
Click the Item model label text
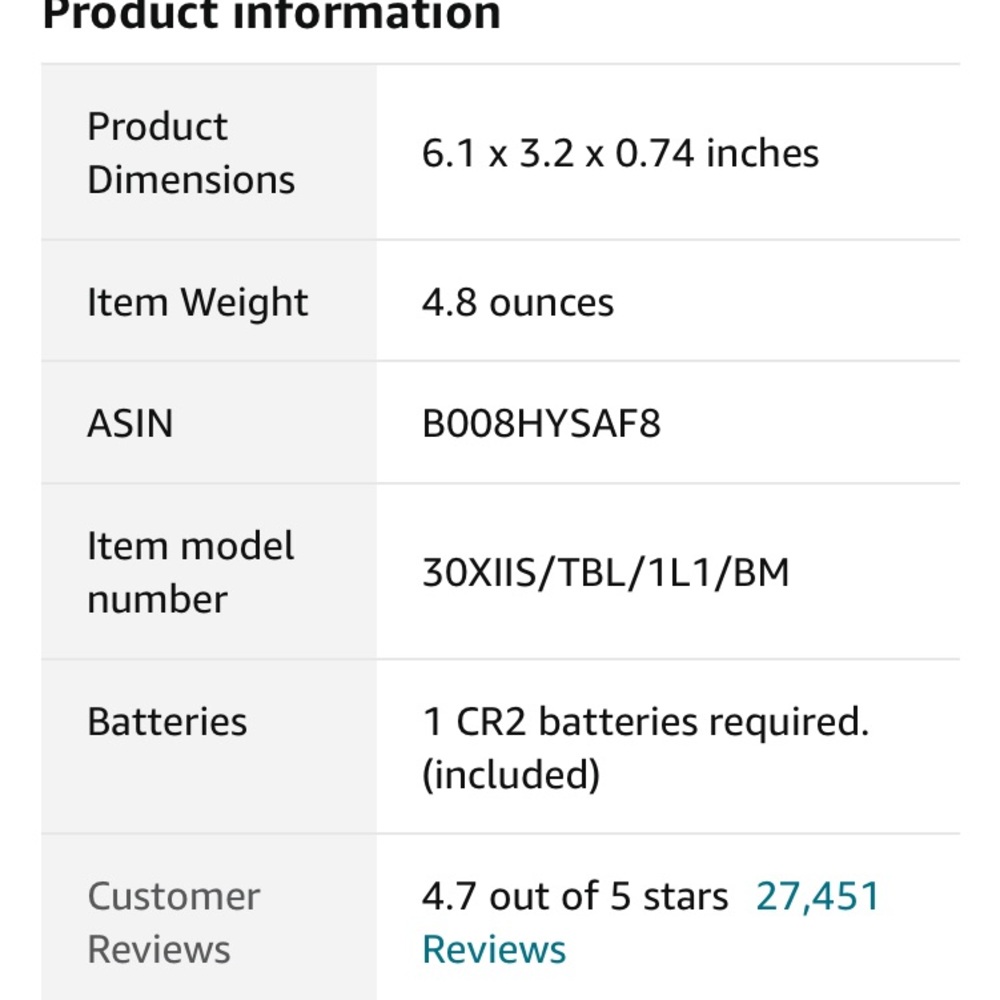[x=190, y=546]
